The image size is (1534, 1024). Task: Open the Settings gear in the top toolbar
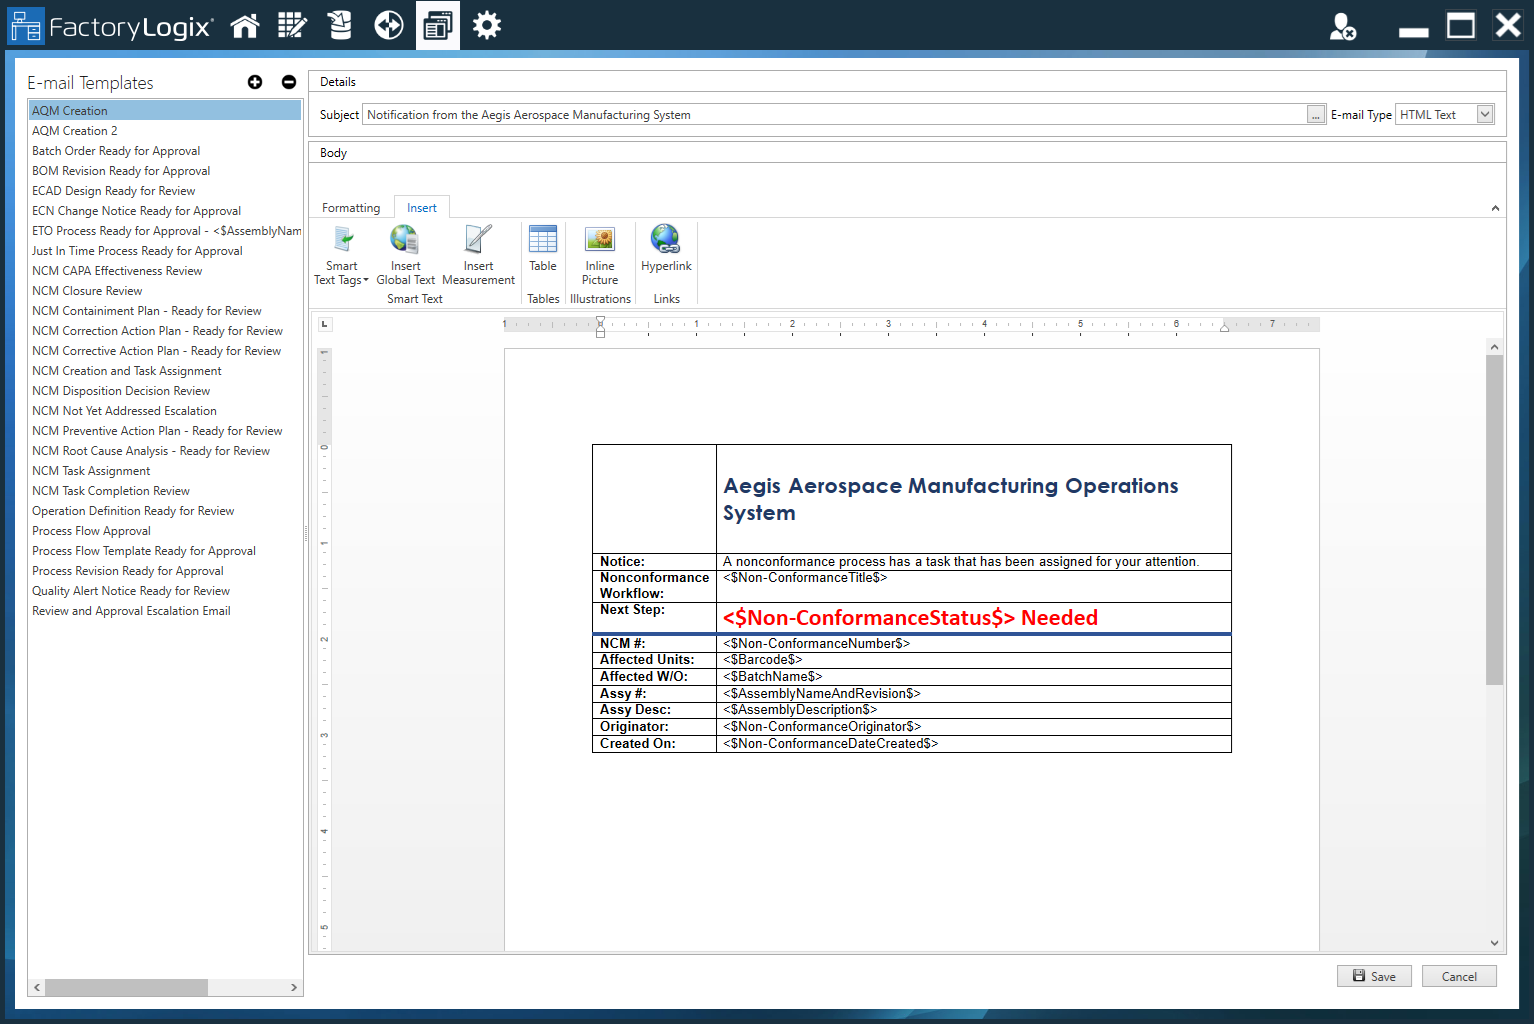486,25
